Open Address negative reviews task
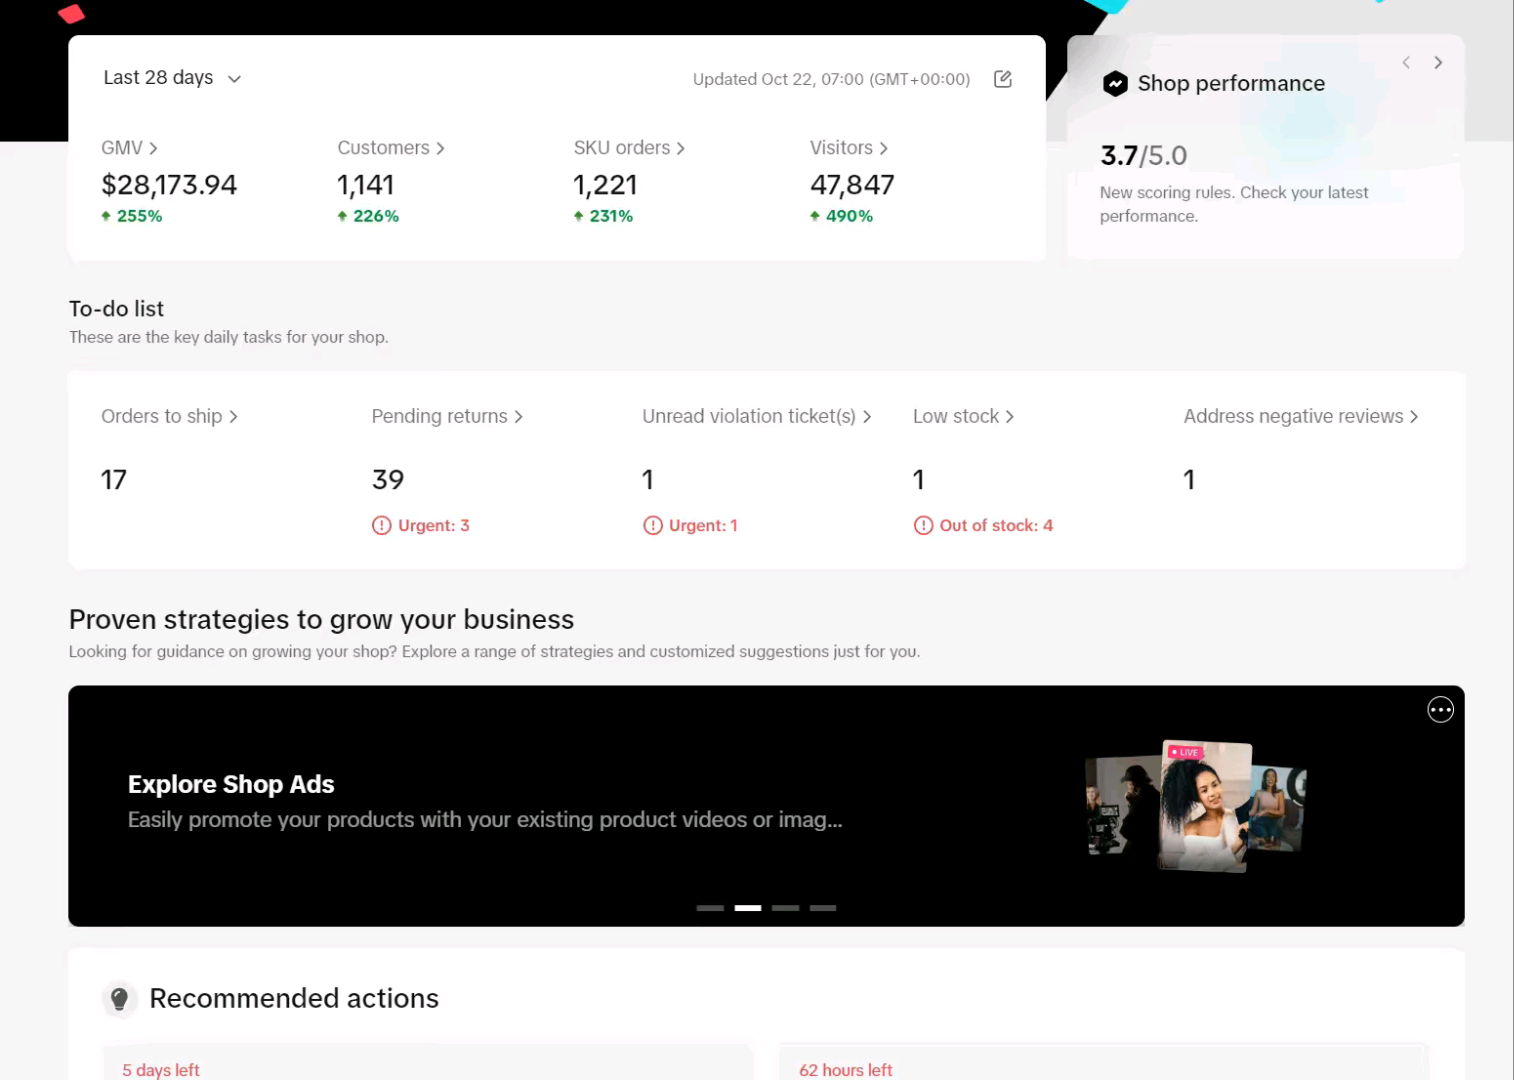 point(1300,417)
